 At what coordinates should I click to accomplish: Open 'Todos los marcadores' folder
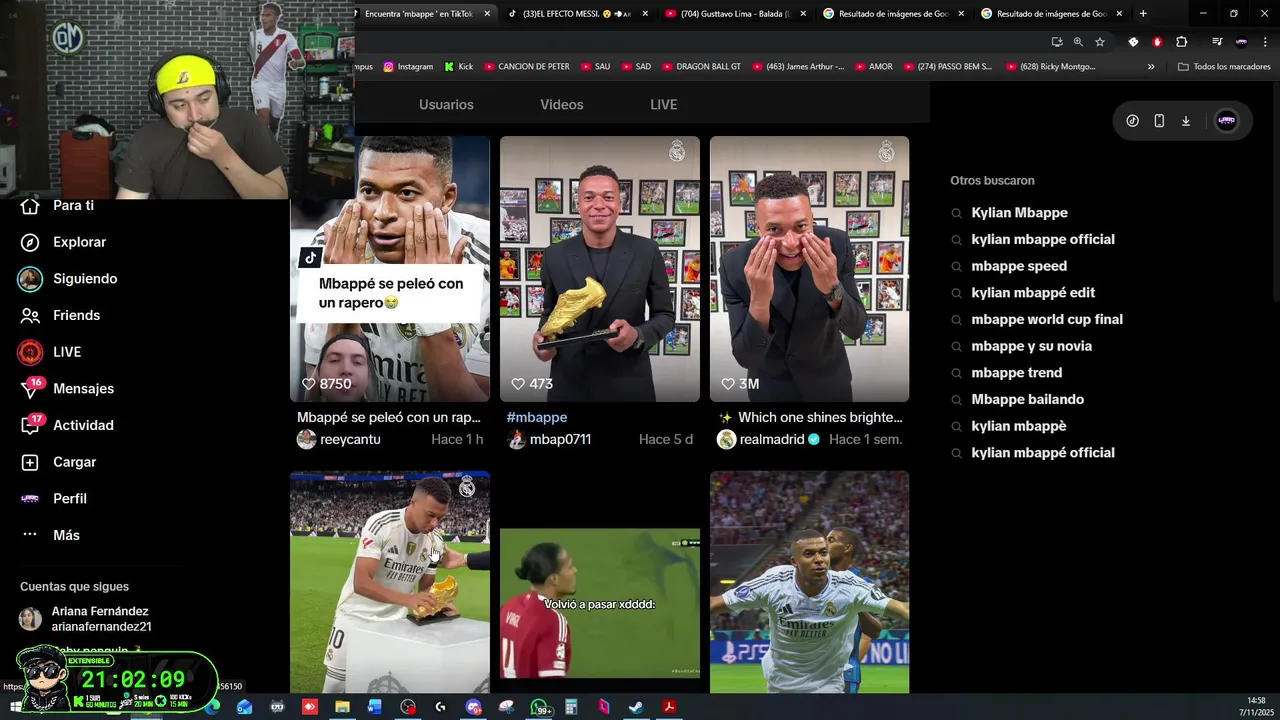click(x=1224, y=67)
